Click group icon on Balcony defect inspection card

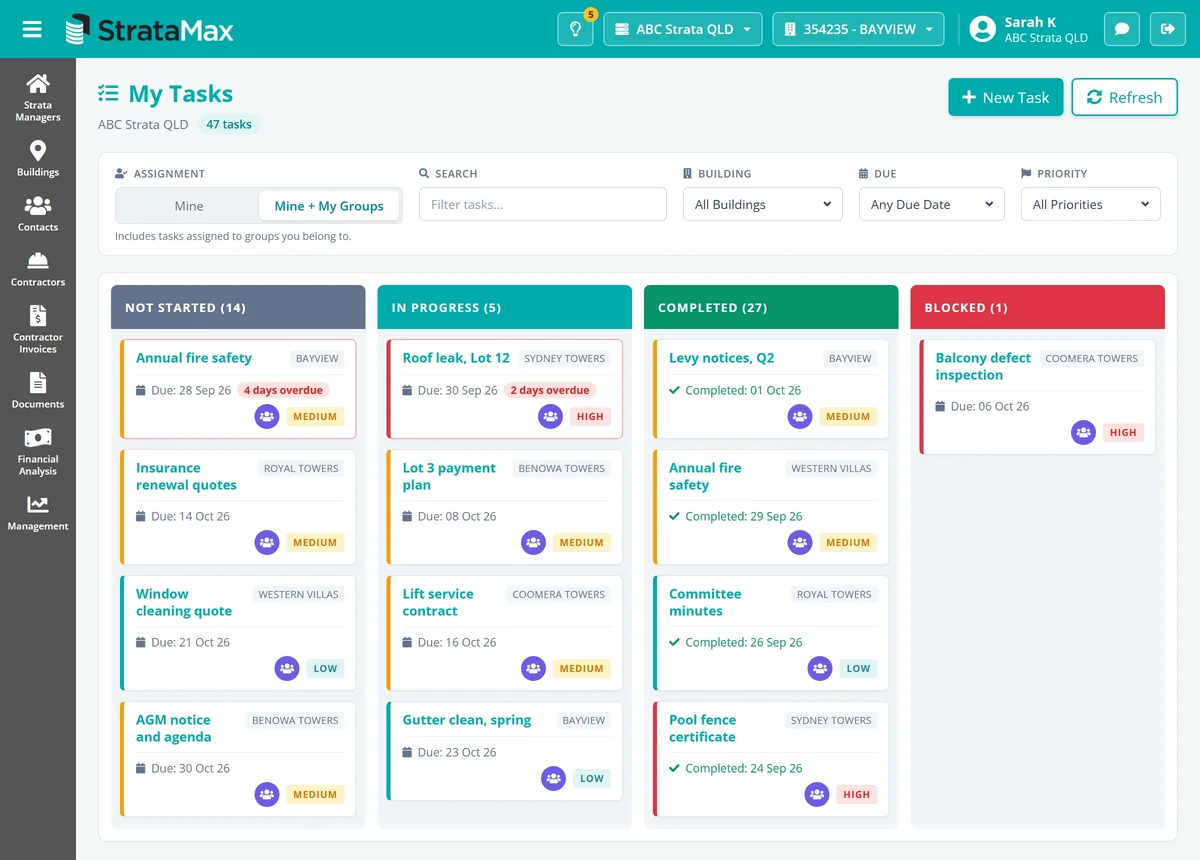point(1084,433)
